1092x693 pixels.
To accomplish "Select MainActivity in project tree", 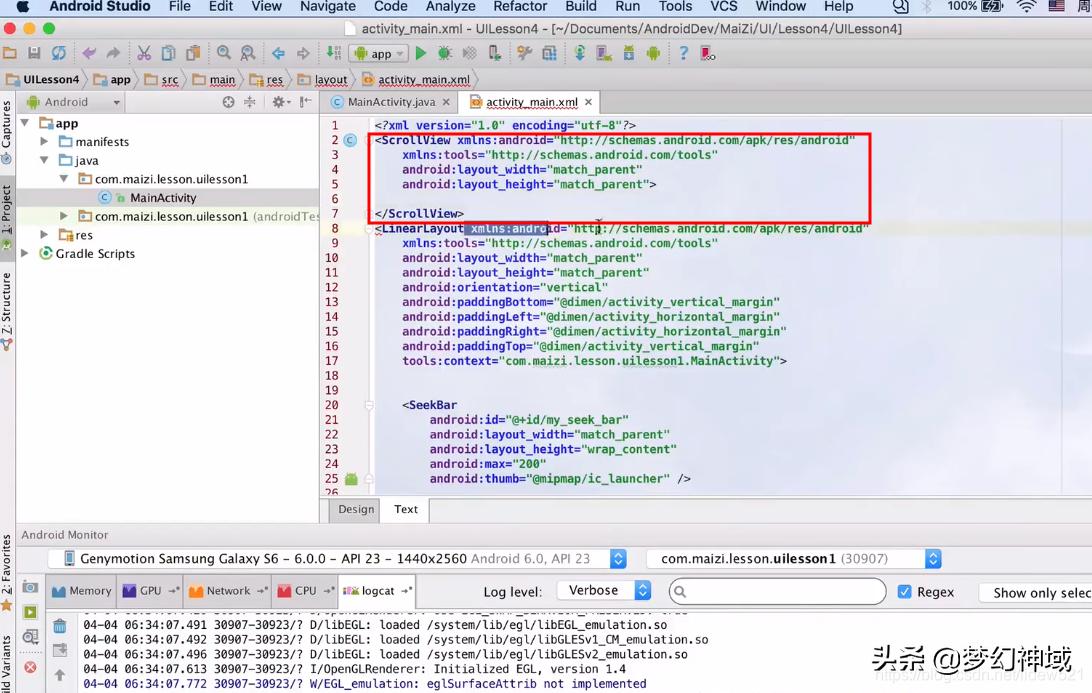I will coord(162,198).
